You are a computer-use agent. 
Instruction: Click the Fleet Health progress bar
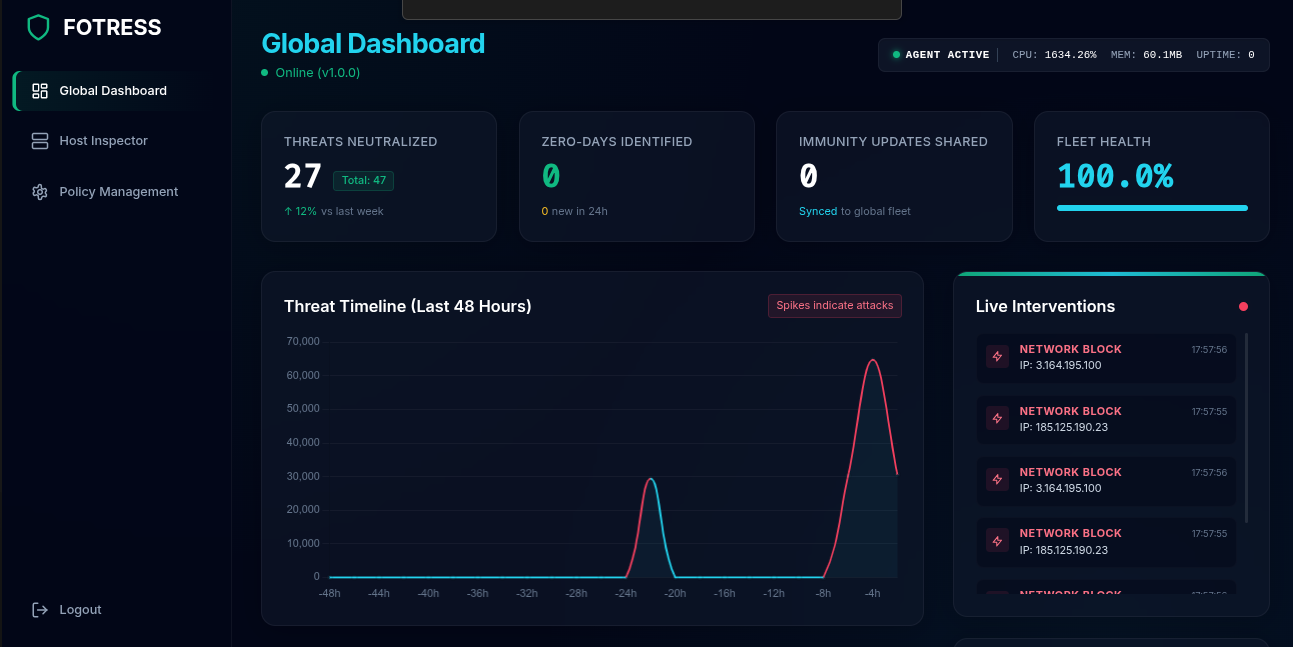click(x=1152, y=208)
